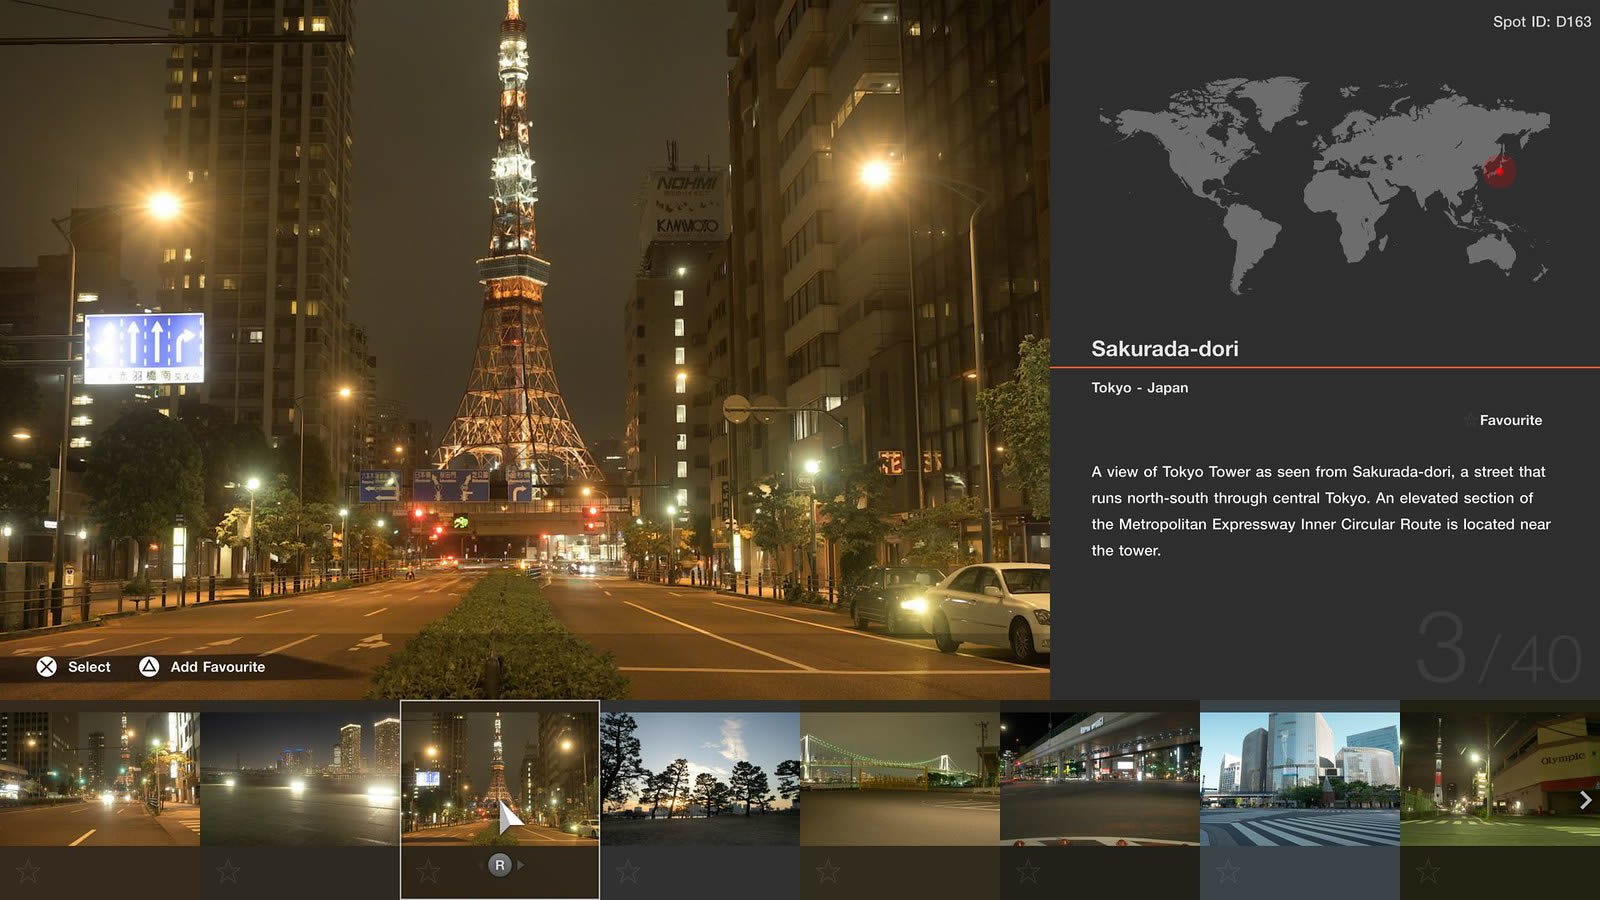Open the pine trees at sunset thumbnail

pyautogui.click(x=700, y=778)
